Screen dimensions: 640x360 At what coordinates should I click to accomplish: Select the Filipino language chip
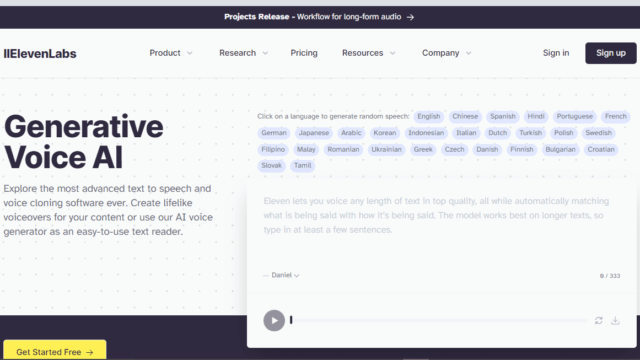[x=273, y=149]
